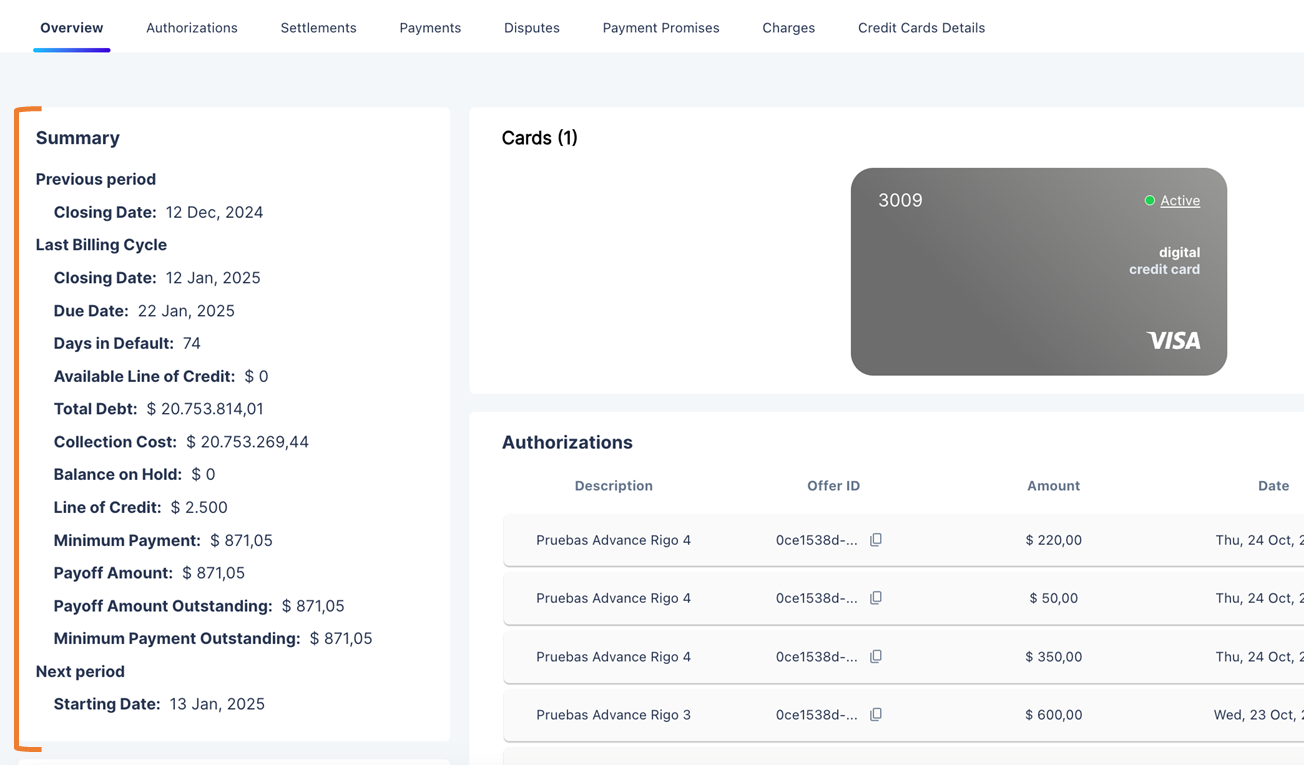Copy offer ID in $ 350,00 row
The width and height of the screenshot is (1304, 765).
[x=876, y=657]
